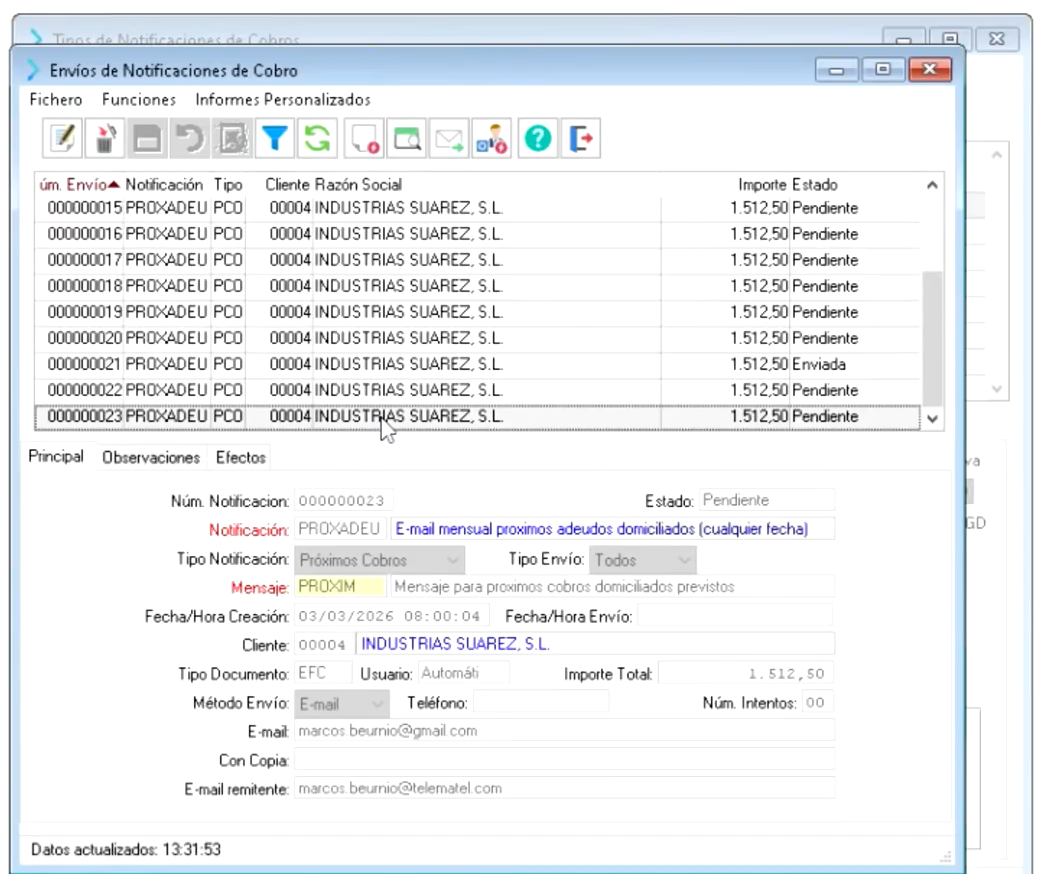Open the Tipo Envío dropdown

point(684,560)
